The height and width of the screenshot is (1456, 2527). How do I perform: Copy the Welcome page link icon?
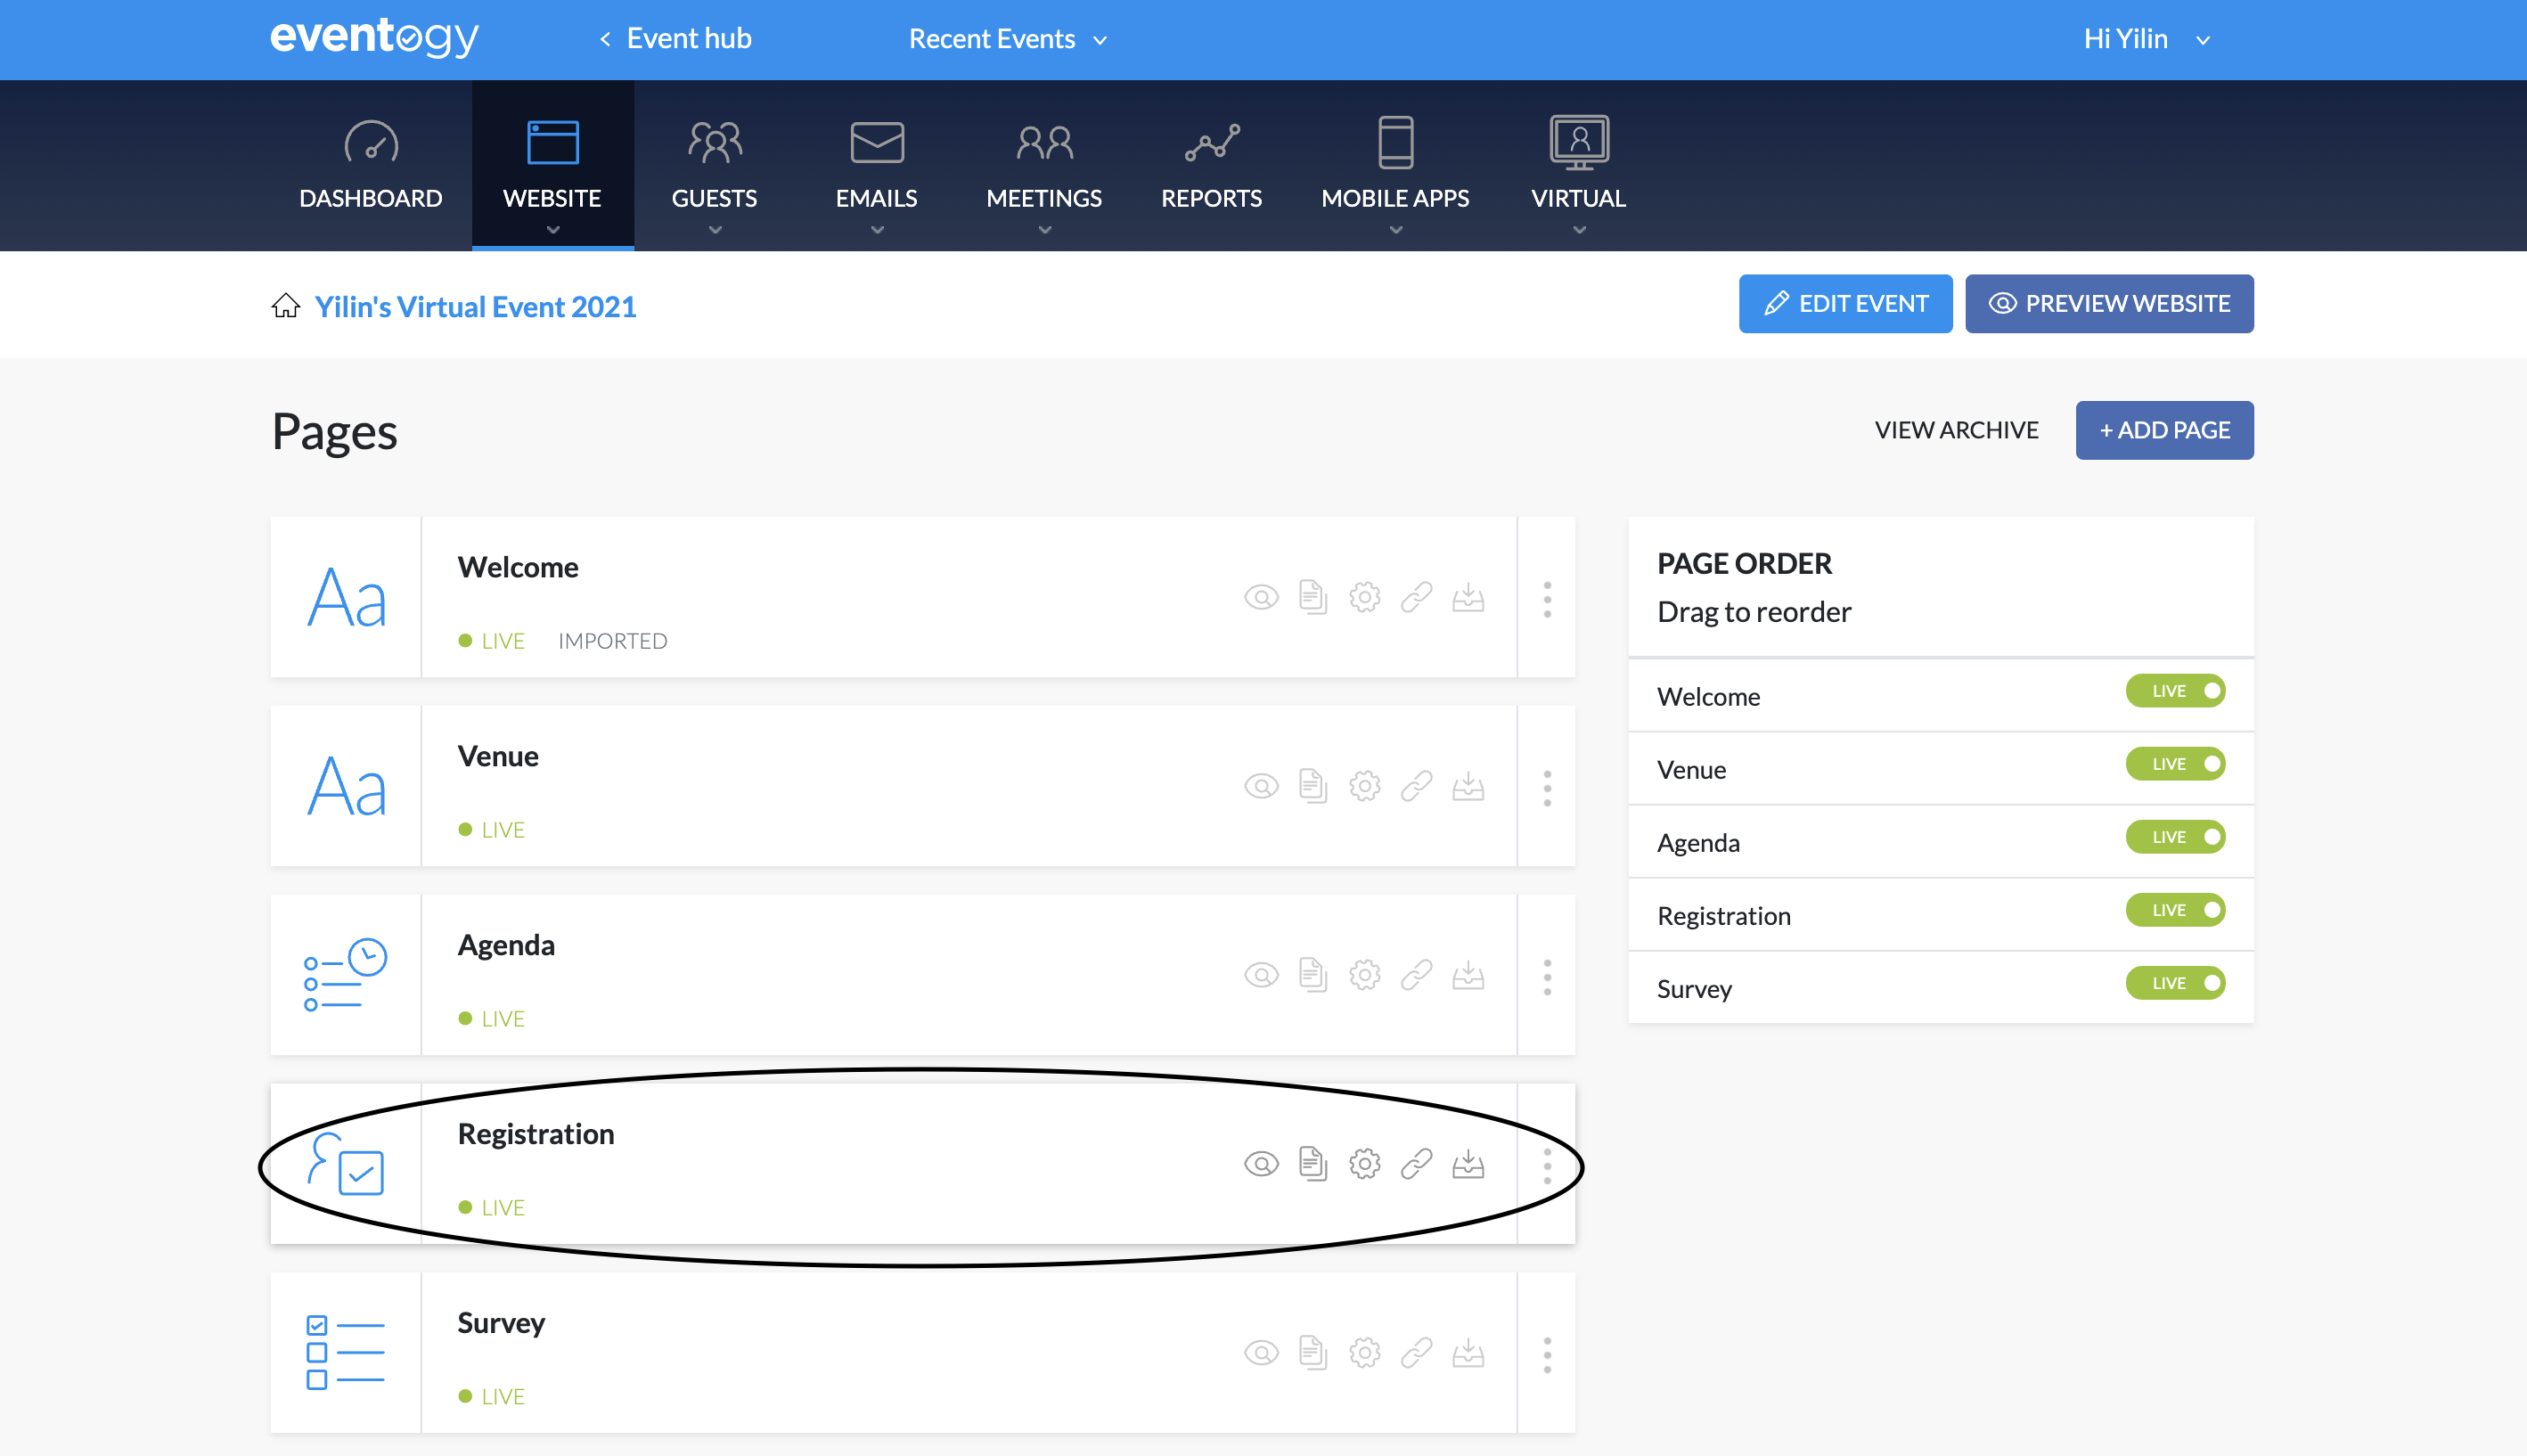[x=1417, y=598]
